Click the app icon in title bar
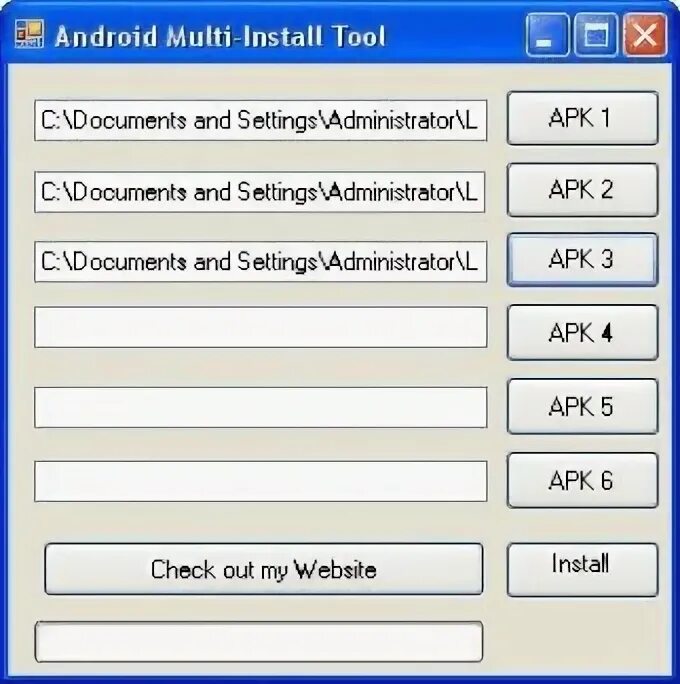680x684 pixels. pos(29,34)
